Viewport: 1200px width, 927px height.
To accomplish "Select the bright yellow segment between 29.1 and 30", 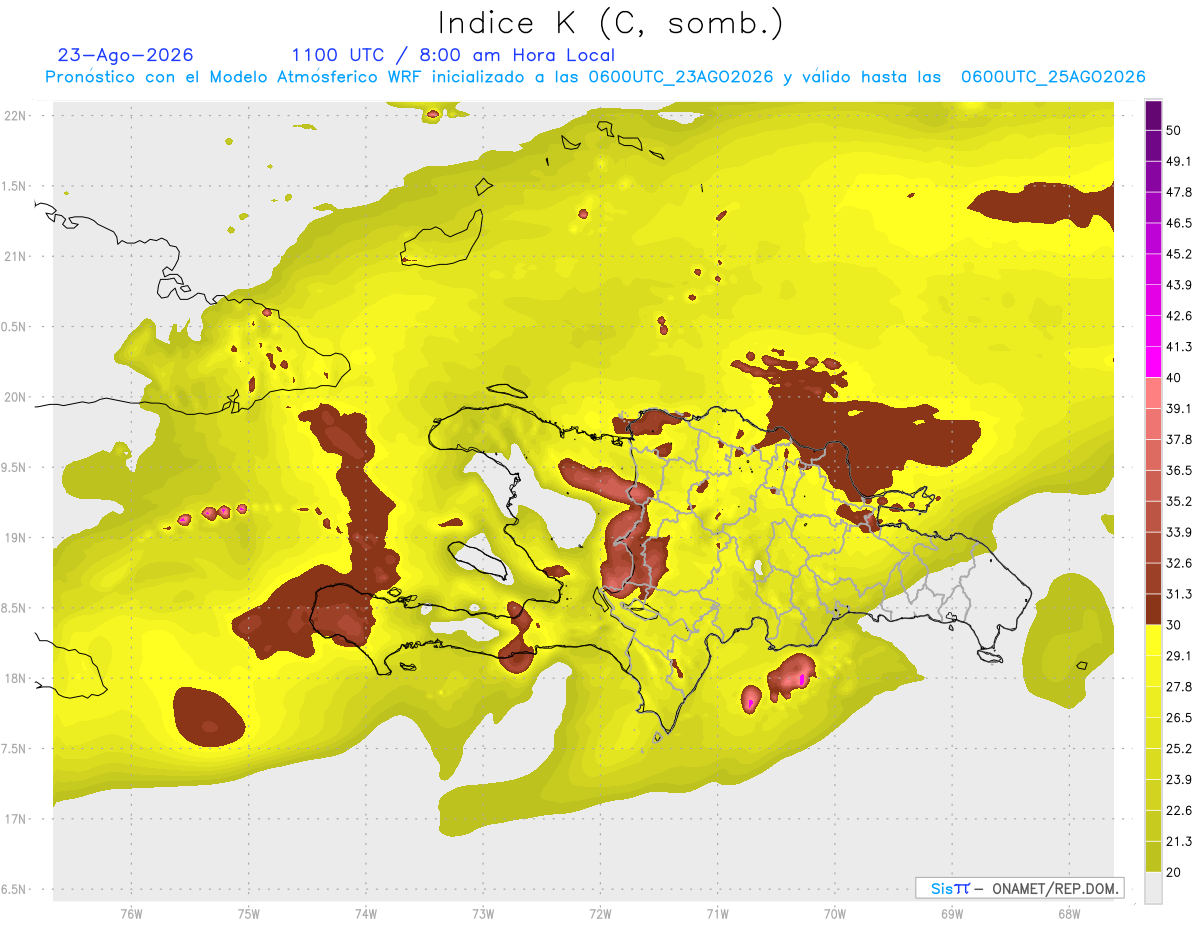I will tap(1154, 640).
